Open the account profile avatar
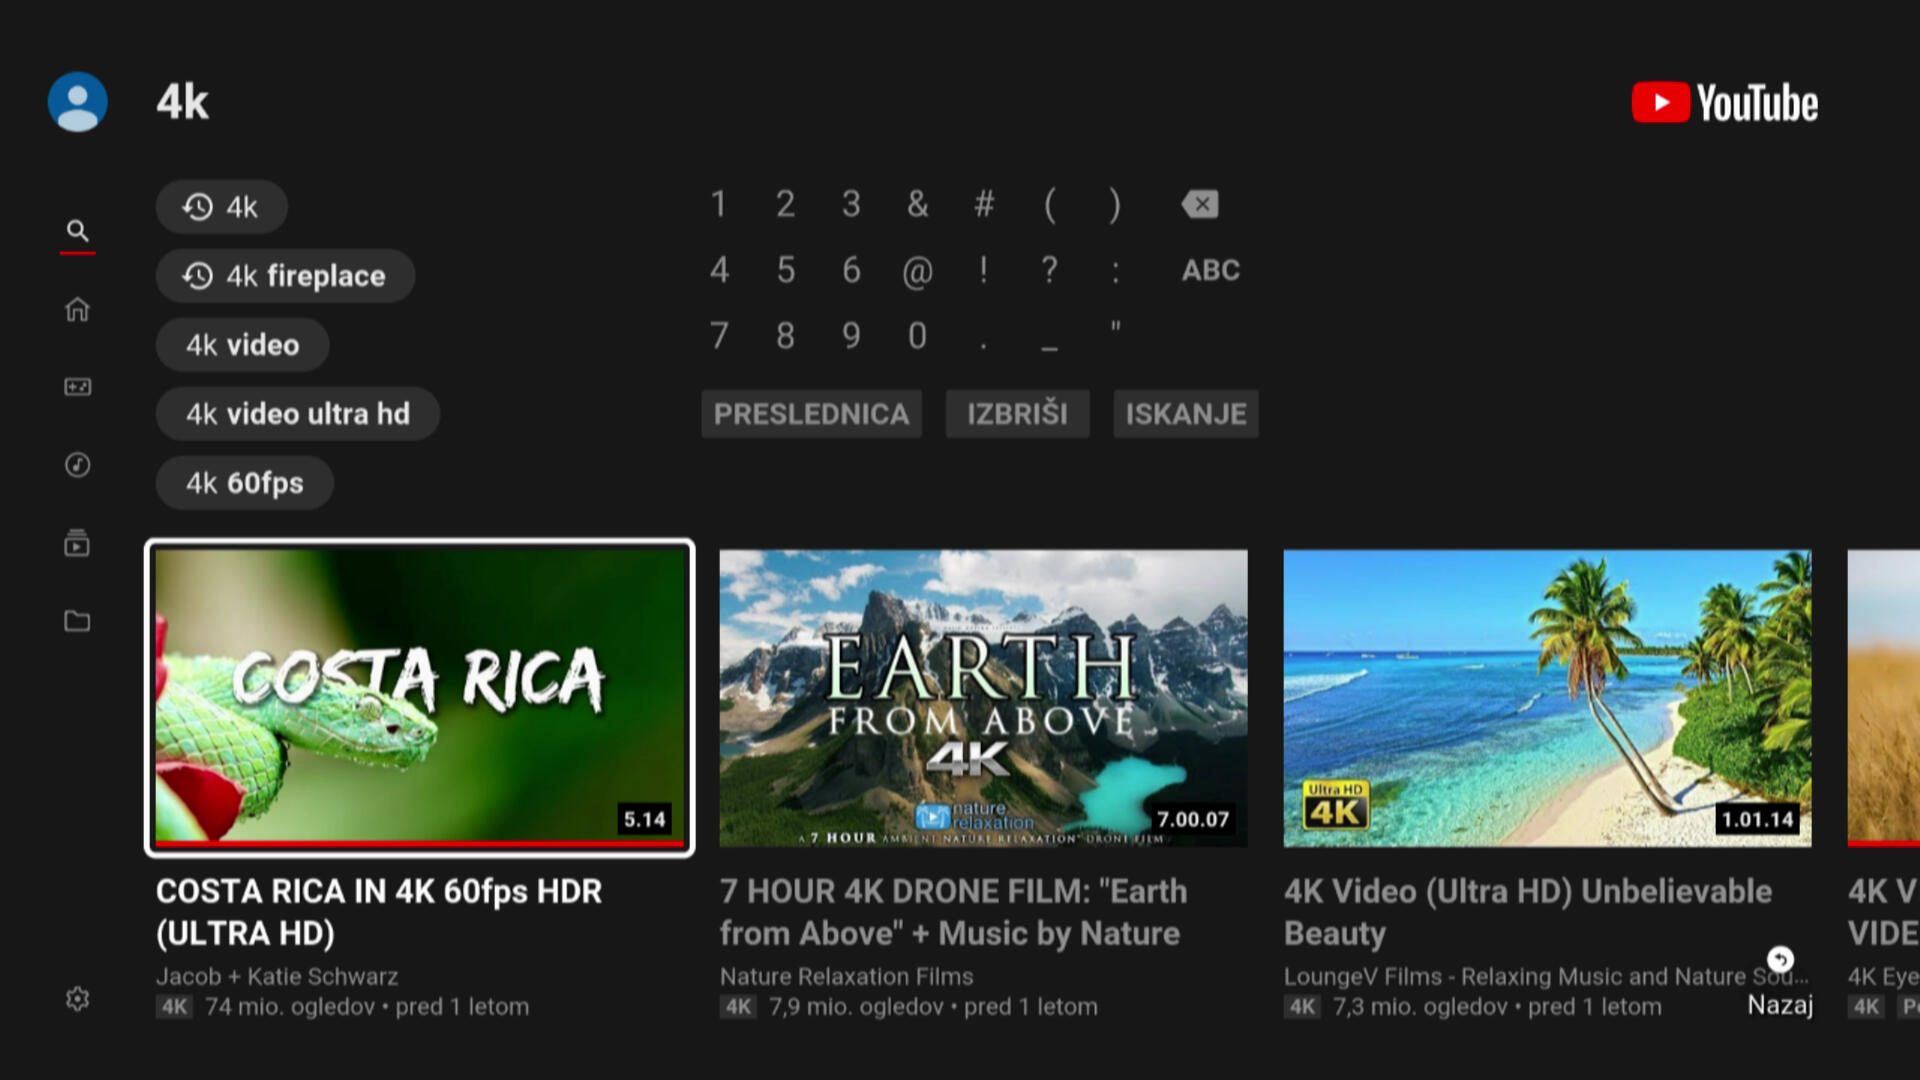 pyautogui.click(x=77, y=102)
